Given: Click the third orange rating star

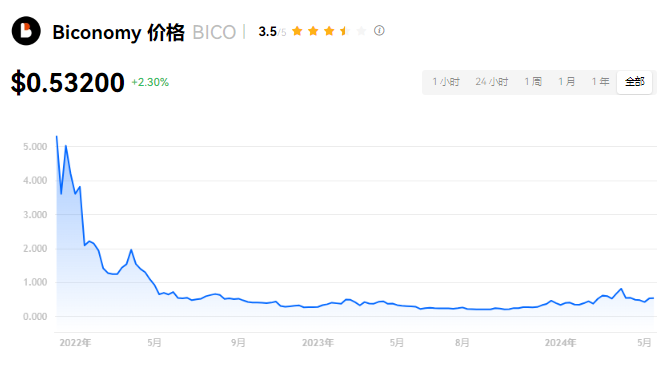Looking at the screenshot, I should (329, 31).
